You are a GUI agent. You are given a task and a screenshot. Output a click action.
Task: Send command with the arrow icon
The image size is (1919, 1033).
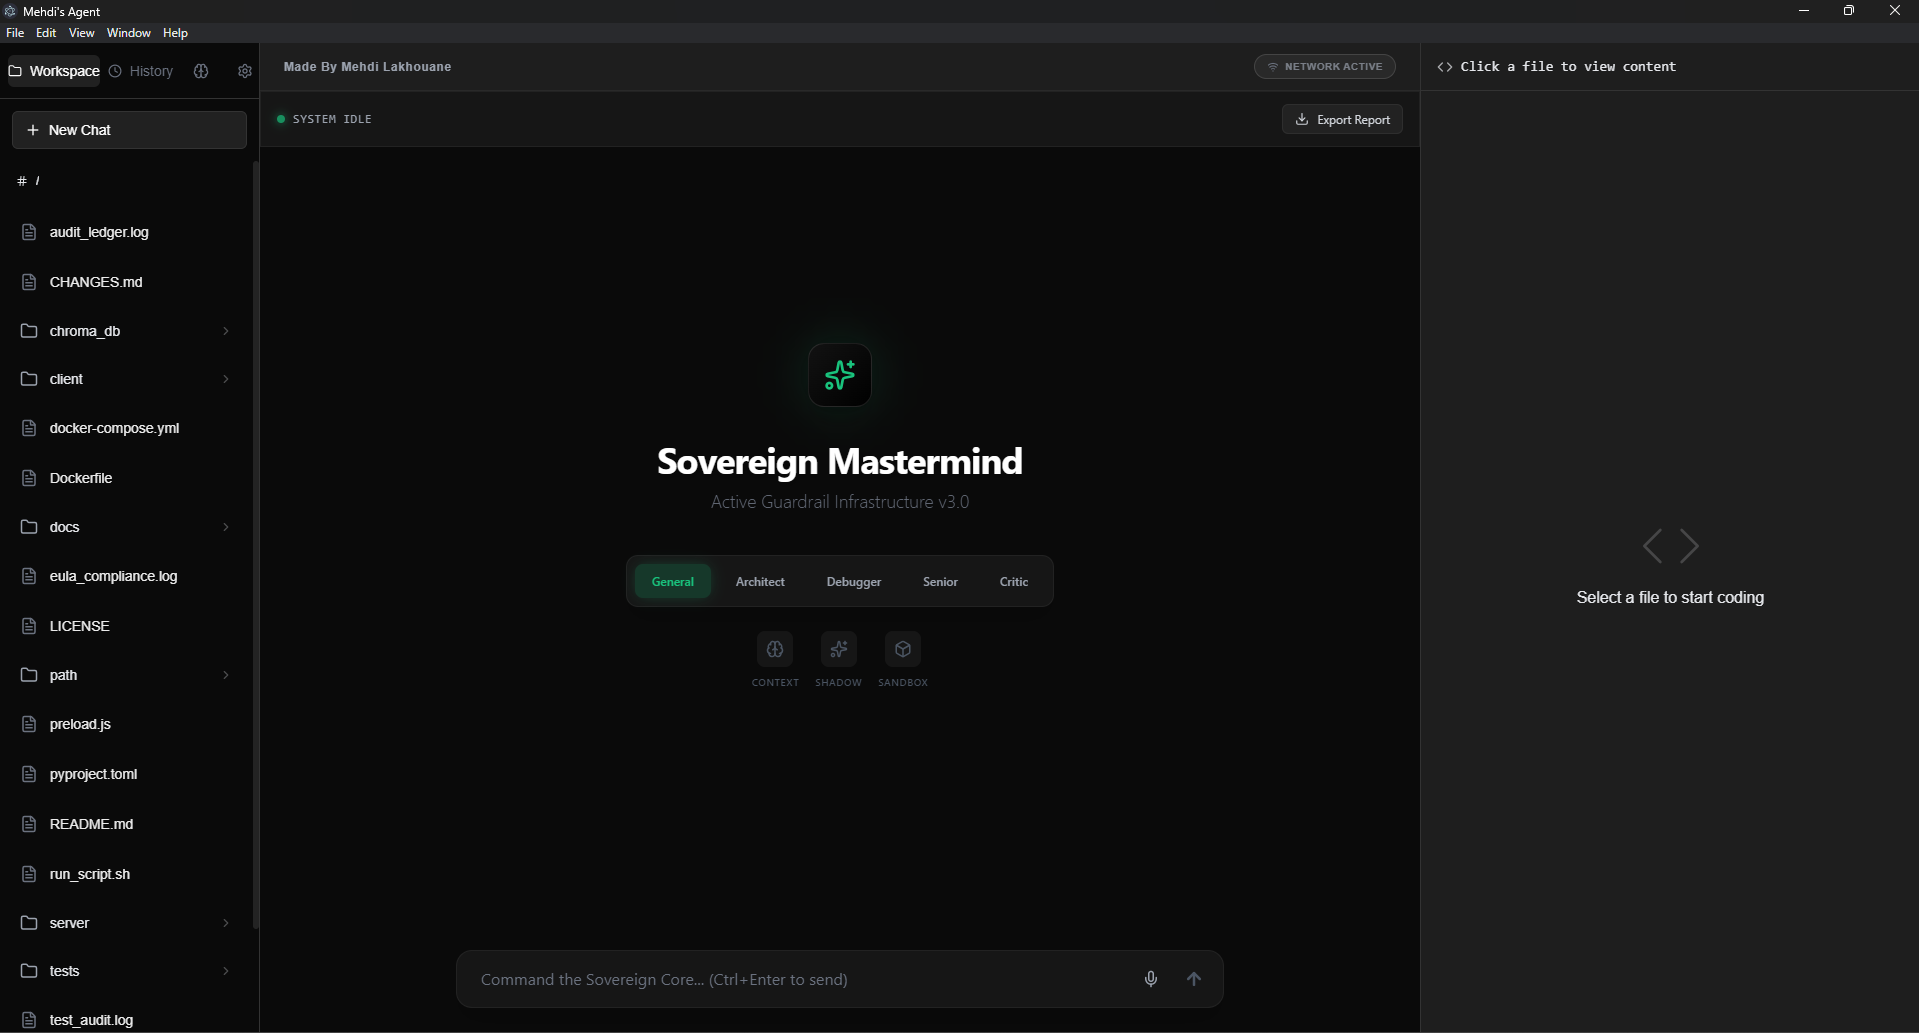(x=1195, y=979)
